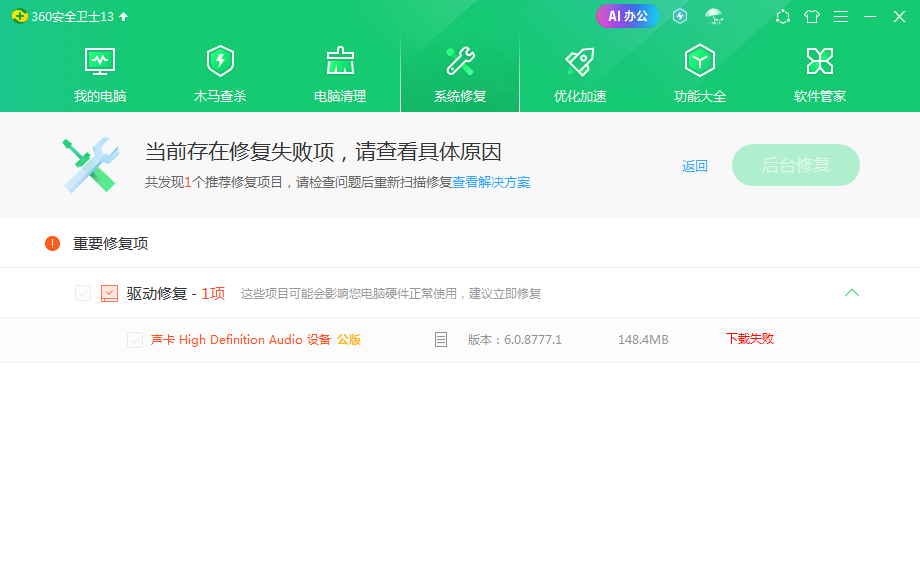Click the lightning hexagon icon beside AI 办公

(x=679, y=16)
